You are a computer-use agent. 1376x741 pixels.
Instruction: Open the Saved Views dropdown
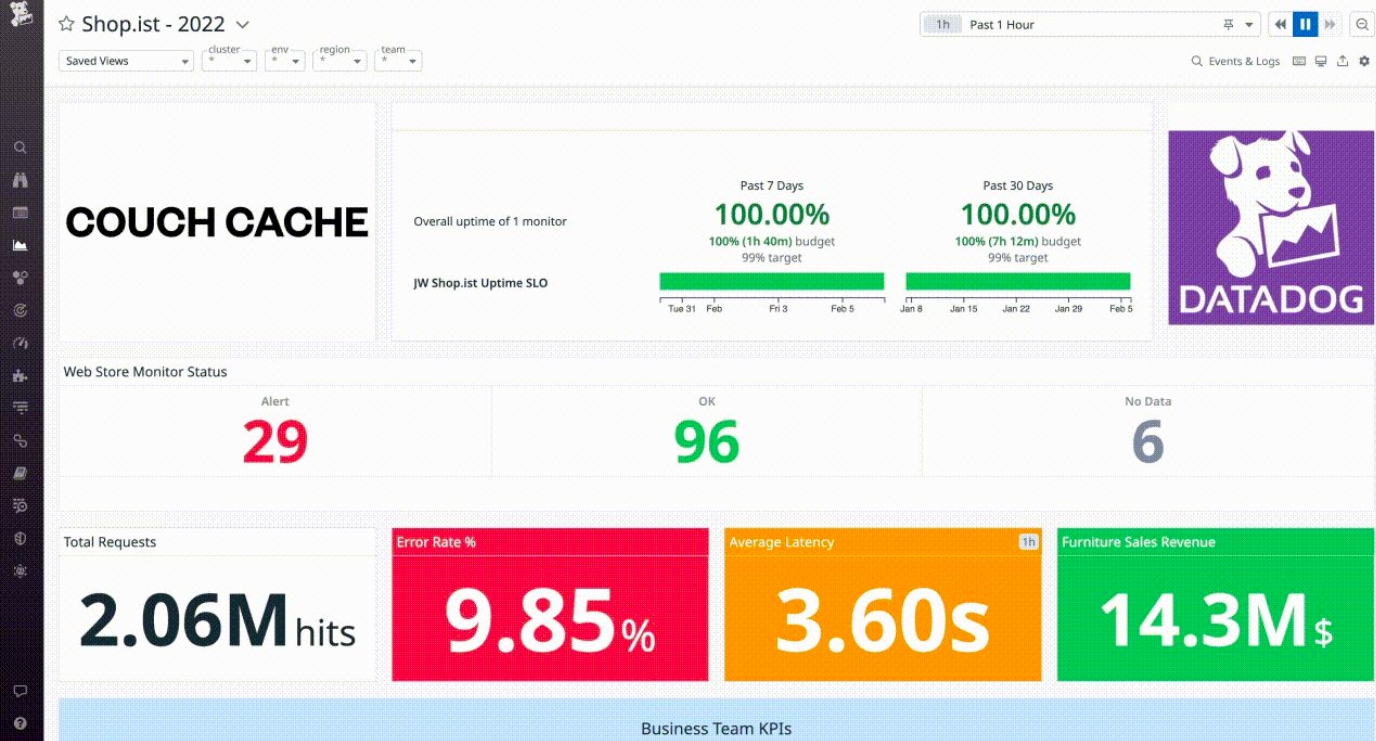tap(126, 61)
